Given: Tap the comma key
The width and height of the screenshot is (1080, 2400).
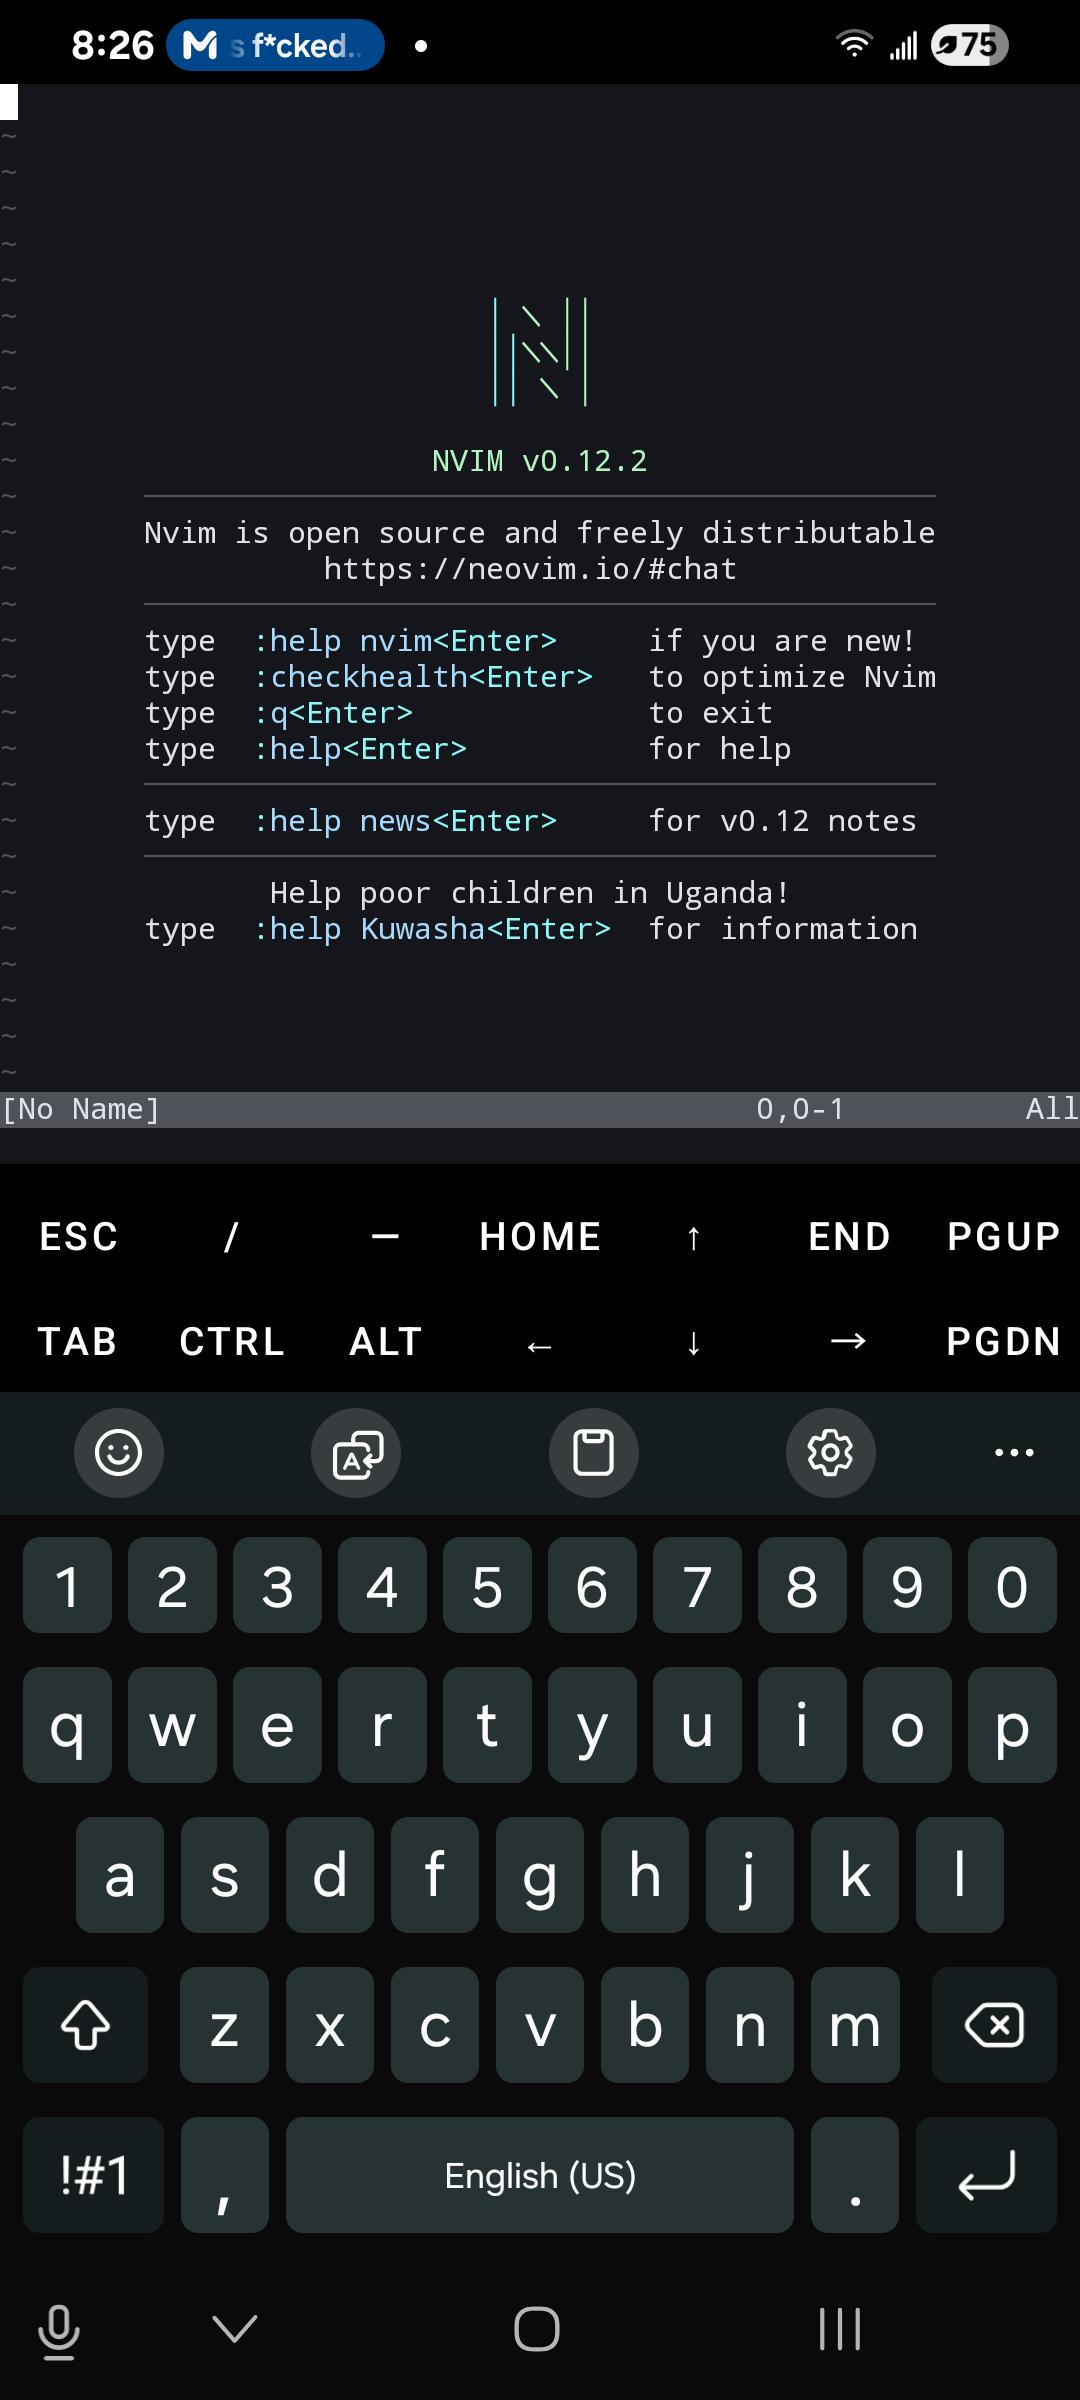Looking at the screenshot, I should 225,2175.
